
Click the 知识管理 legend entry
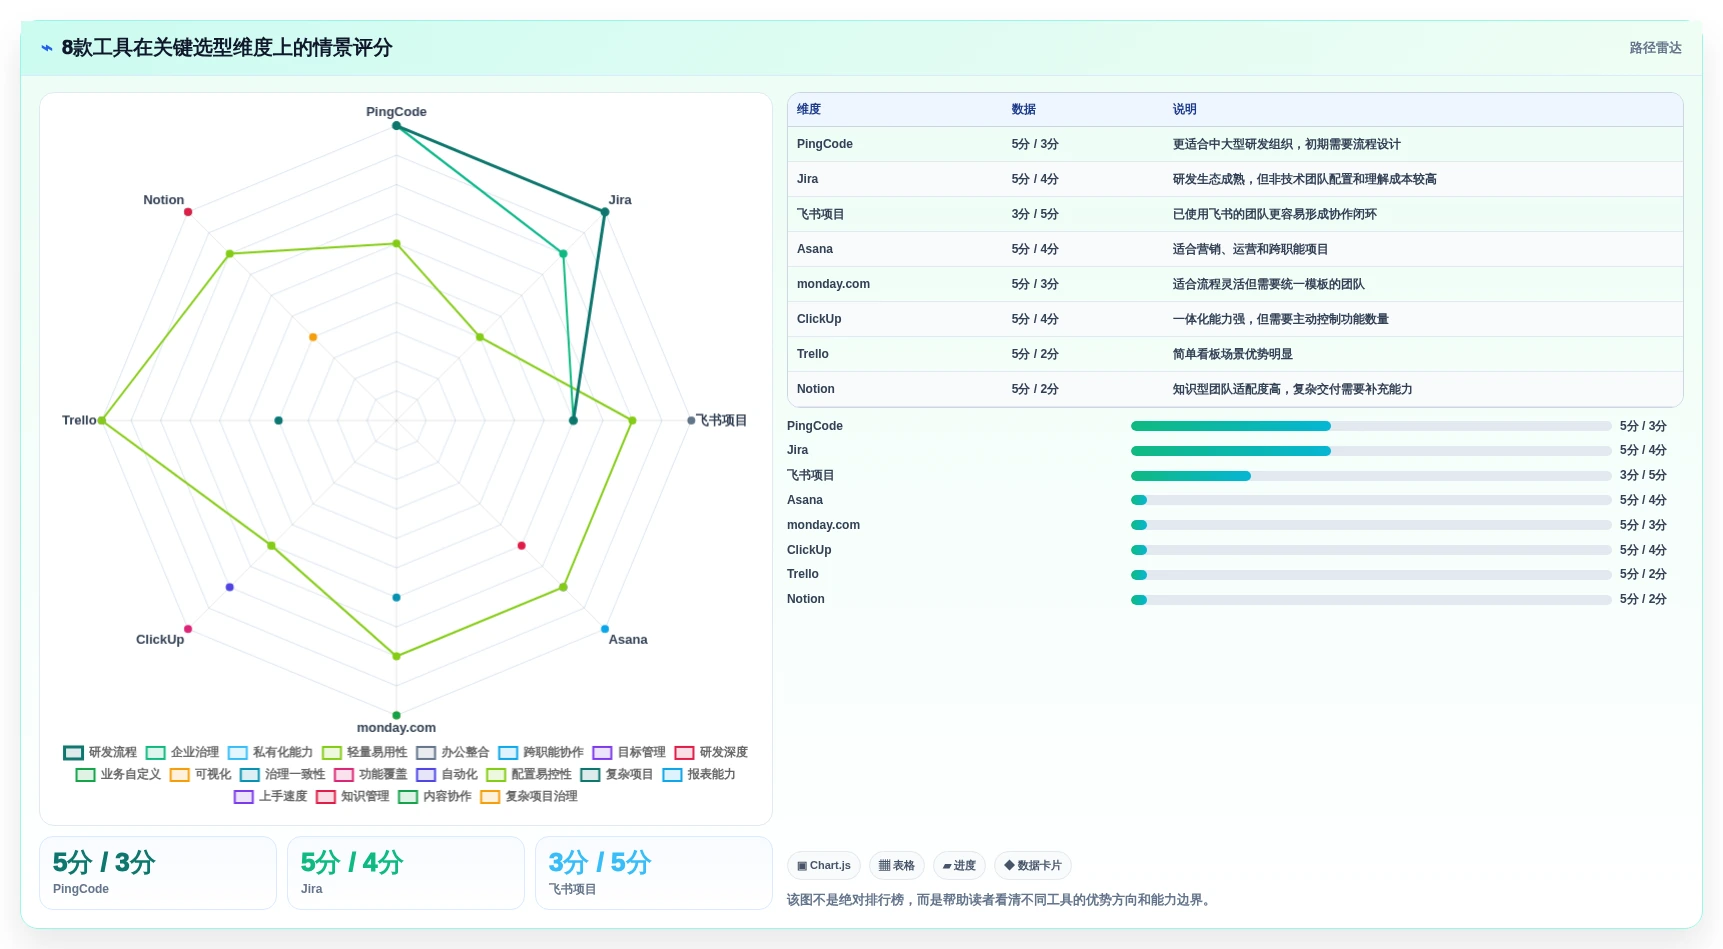353,796
